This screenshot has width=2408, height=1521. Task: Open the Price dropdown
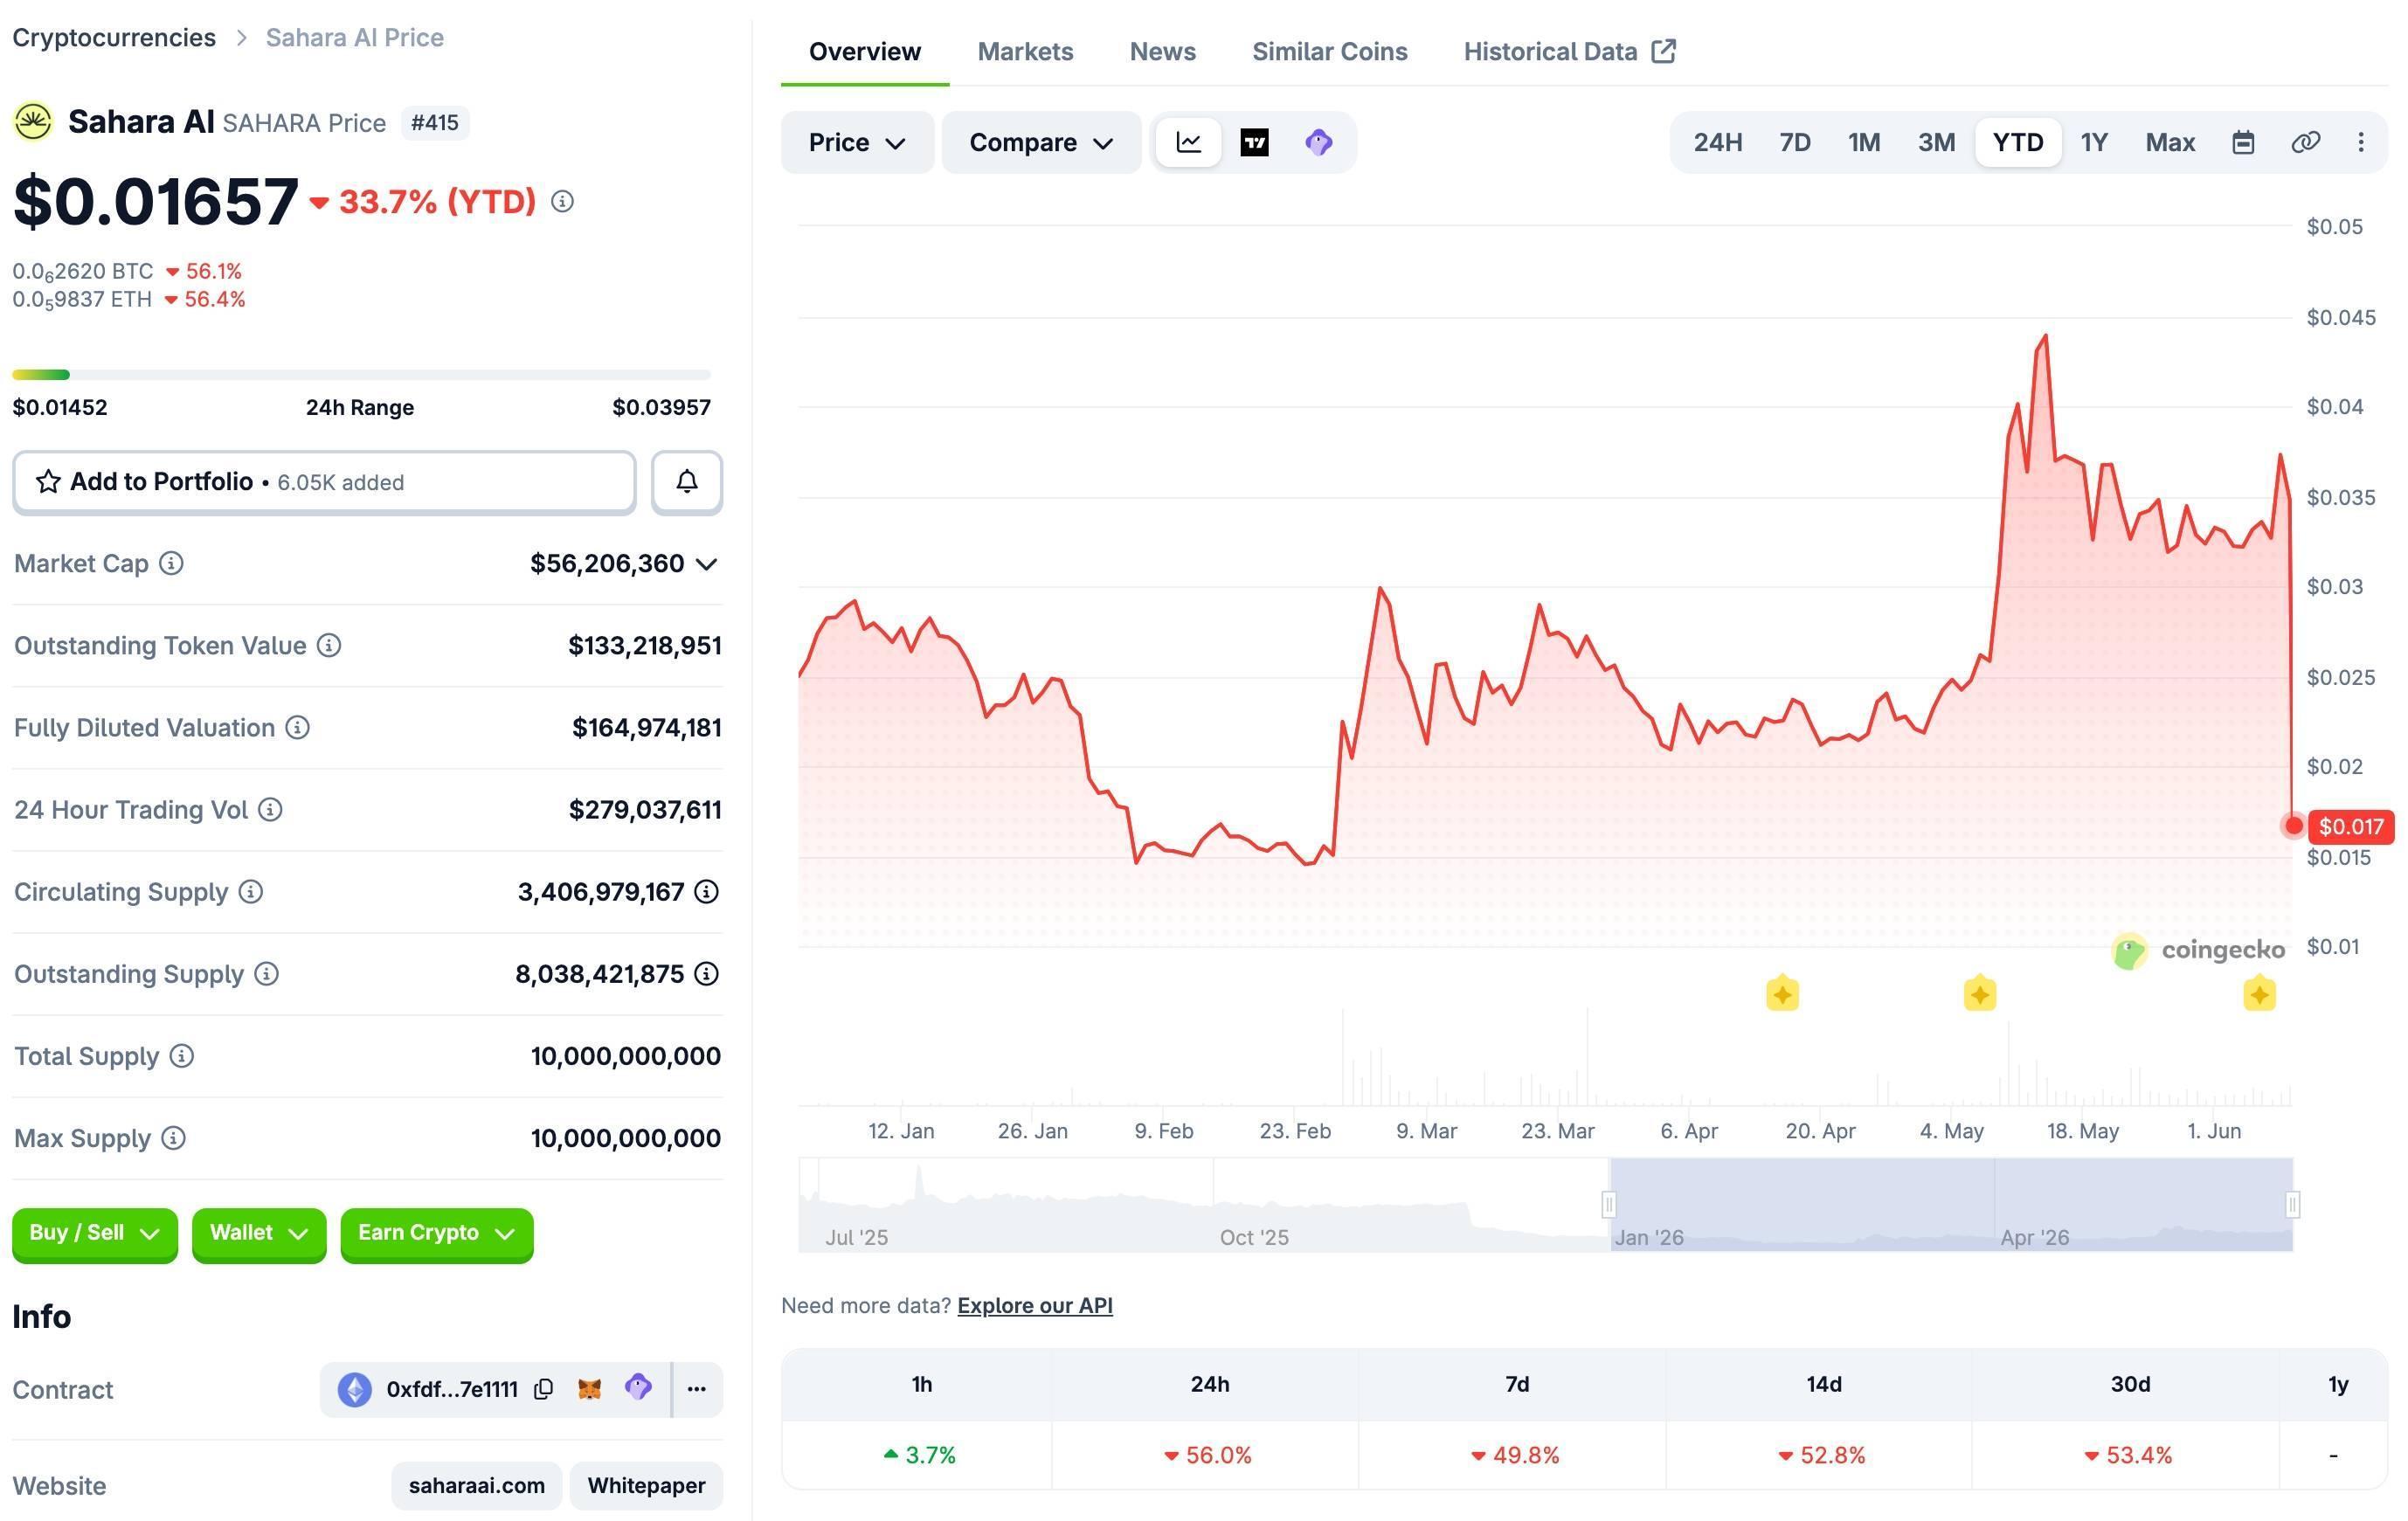tap(857, 142)
